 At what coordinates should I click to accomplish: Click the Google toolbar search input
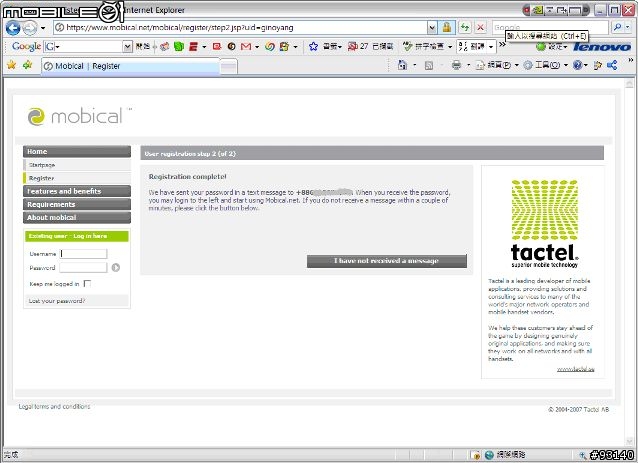point(83,46)
